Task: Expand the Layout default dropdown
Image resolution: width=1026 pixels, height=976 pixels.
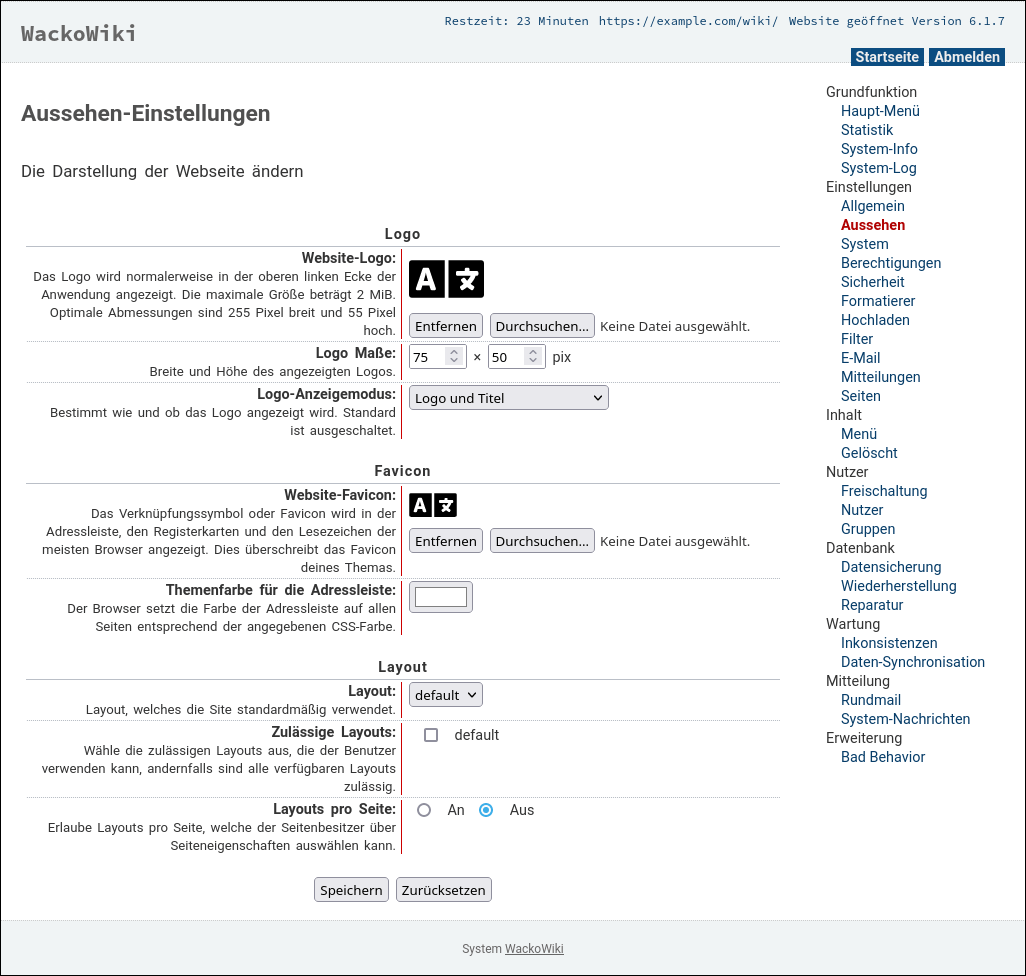Action: coord(445,695)
